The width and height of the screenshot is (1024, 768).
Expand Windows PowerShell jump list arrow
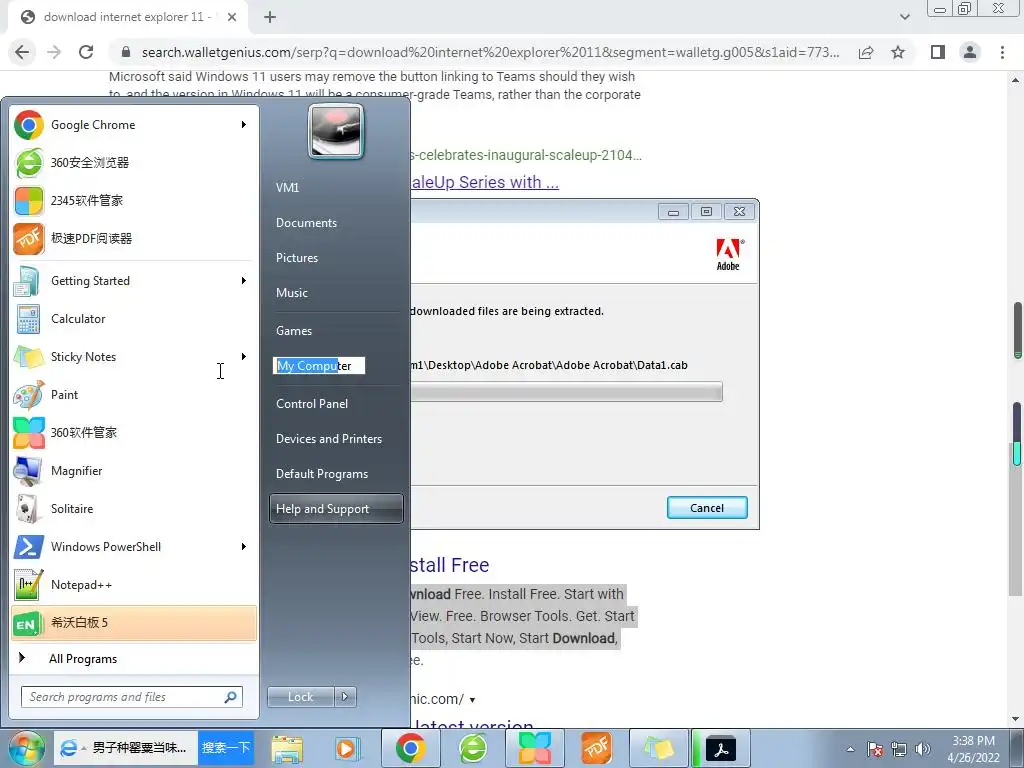click(244, 547)
